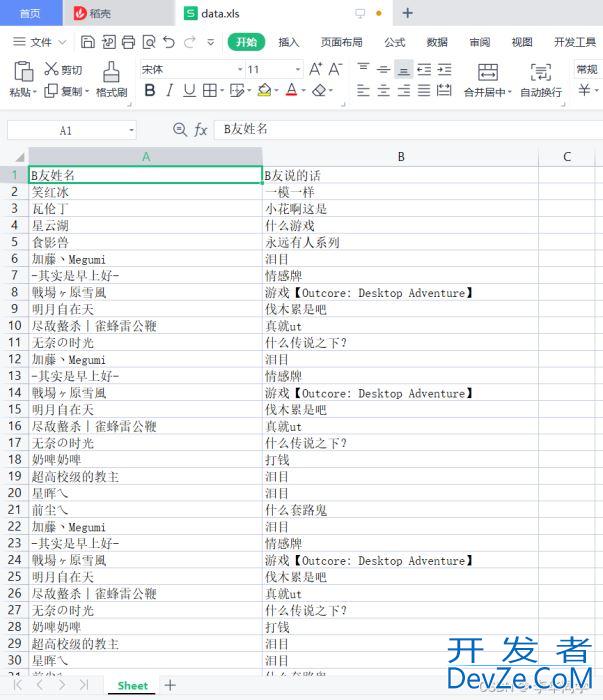603x700 pixels.
Task: Open the View ribbon tab
Action: (x=522, y=42)
